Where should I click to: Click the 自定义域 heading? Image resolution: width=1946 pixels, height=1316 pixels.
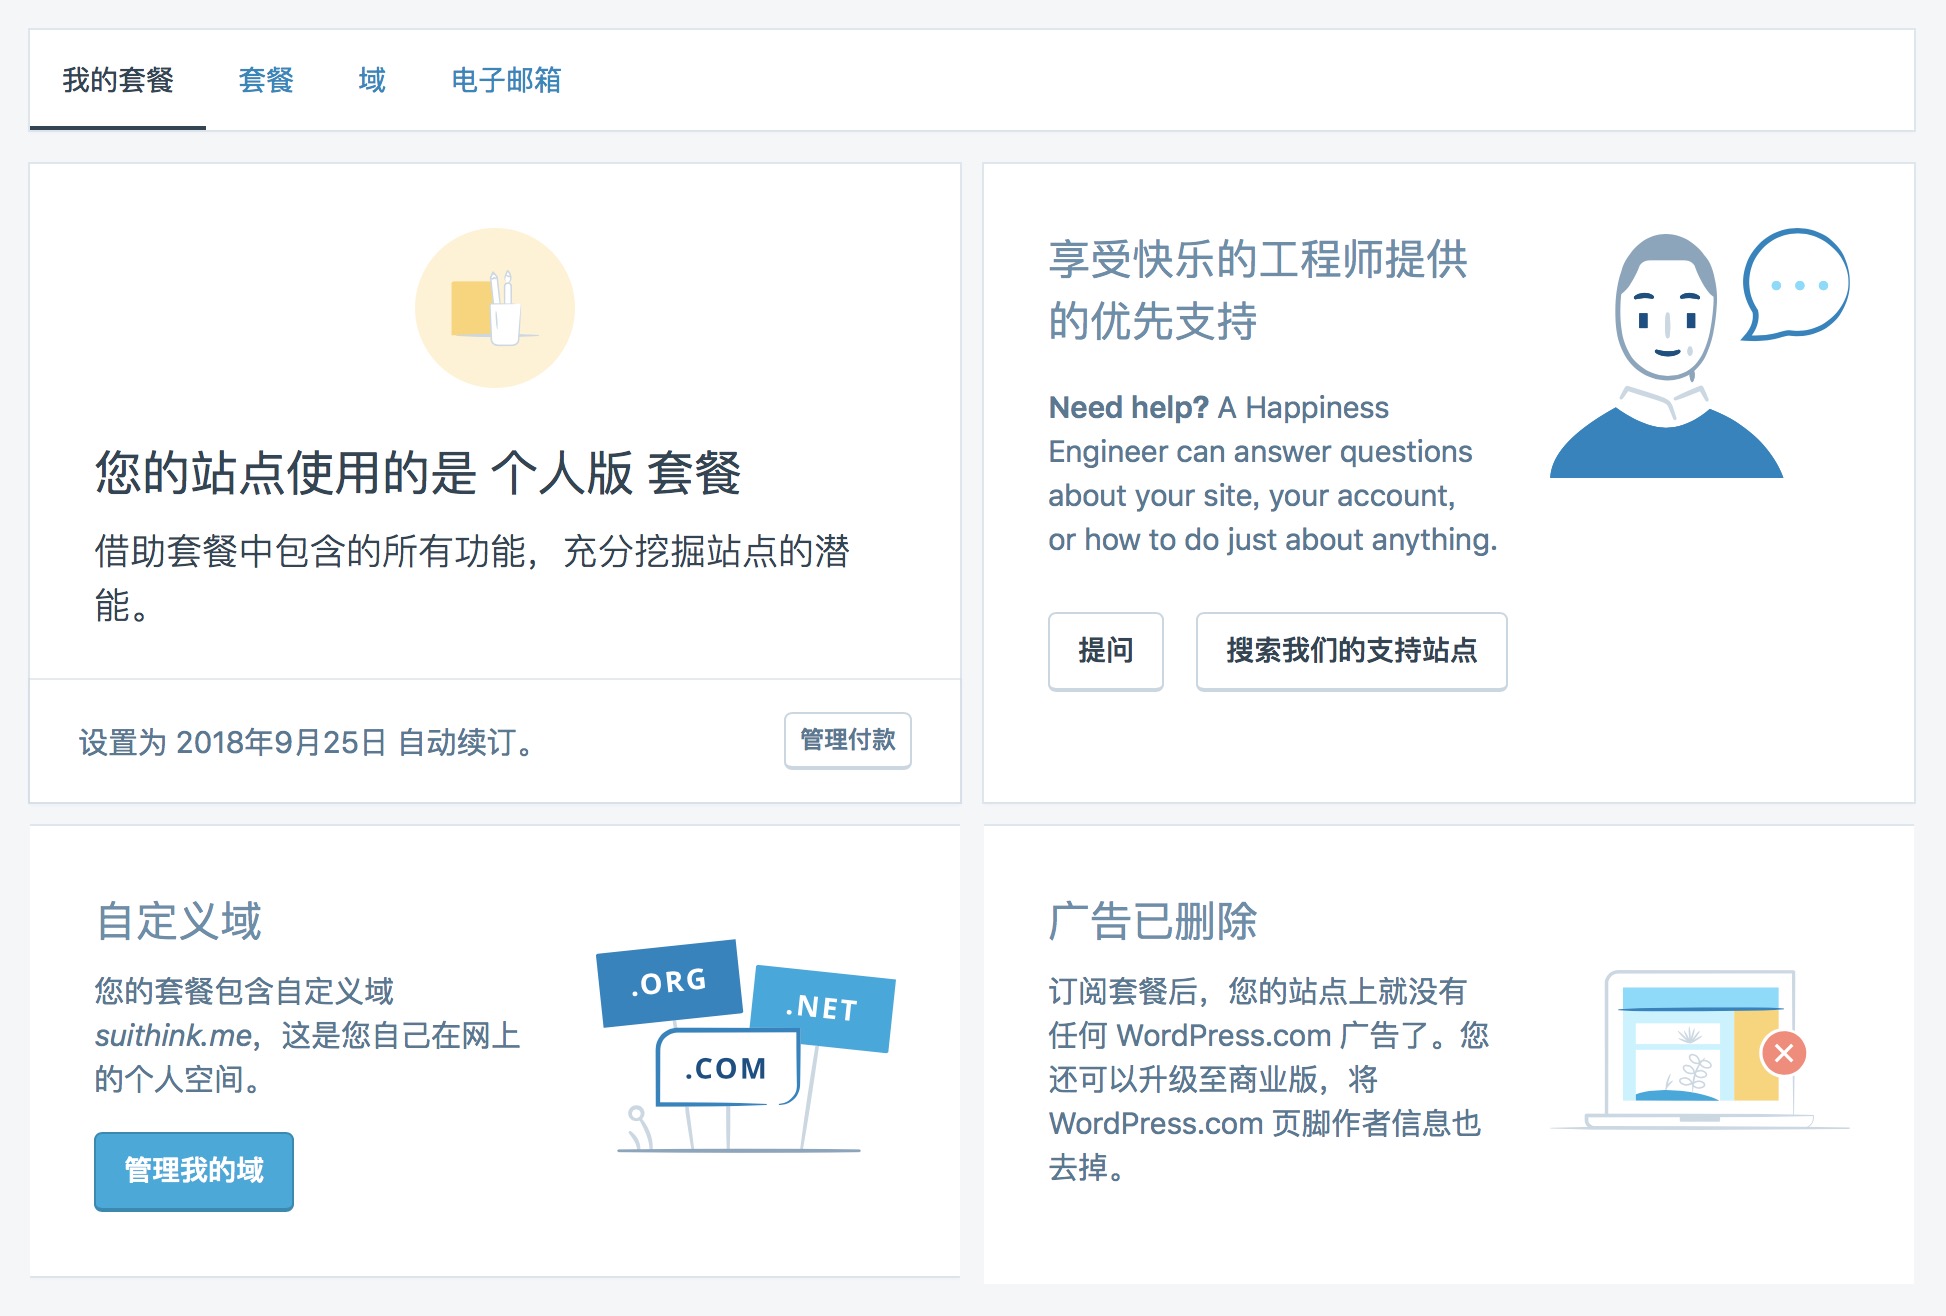coord(178,921)
